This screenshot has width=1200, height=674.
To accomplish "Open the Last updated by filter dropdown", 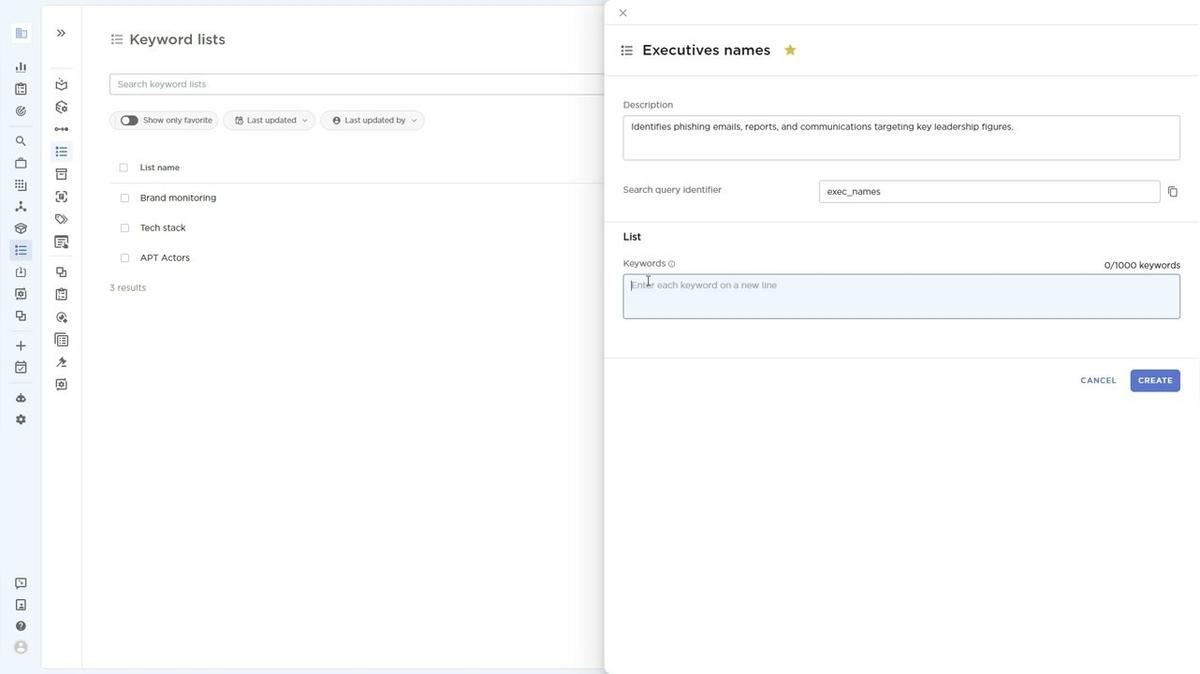I will 372,120.
